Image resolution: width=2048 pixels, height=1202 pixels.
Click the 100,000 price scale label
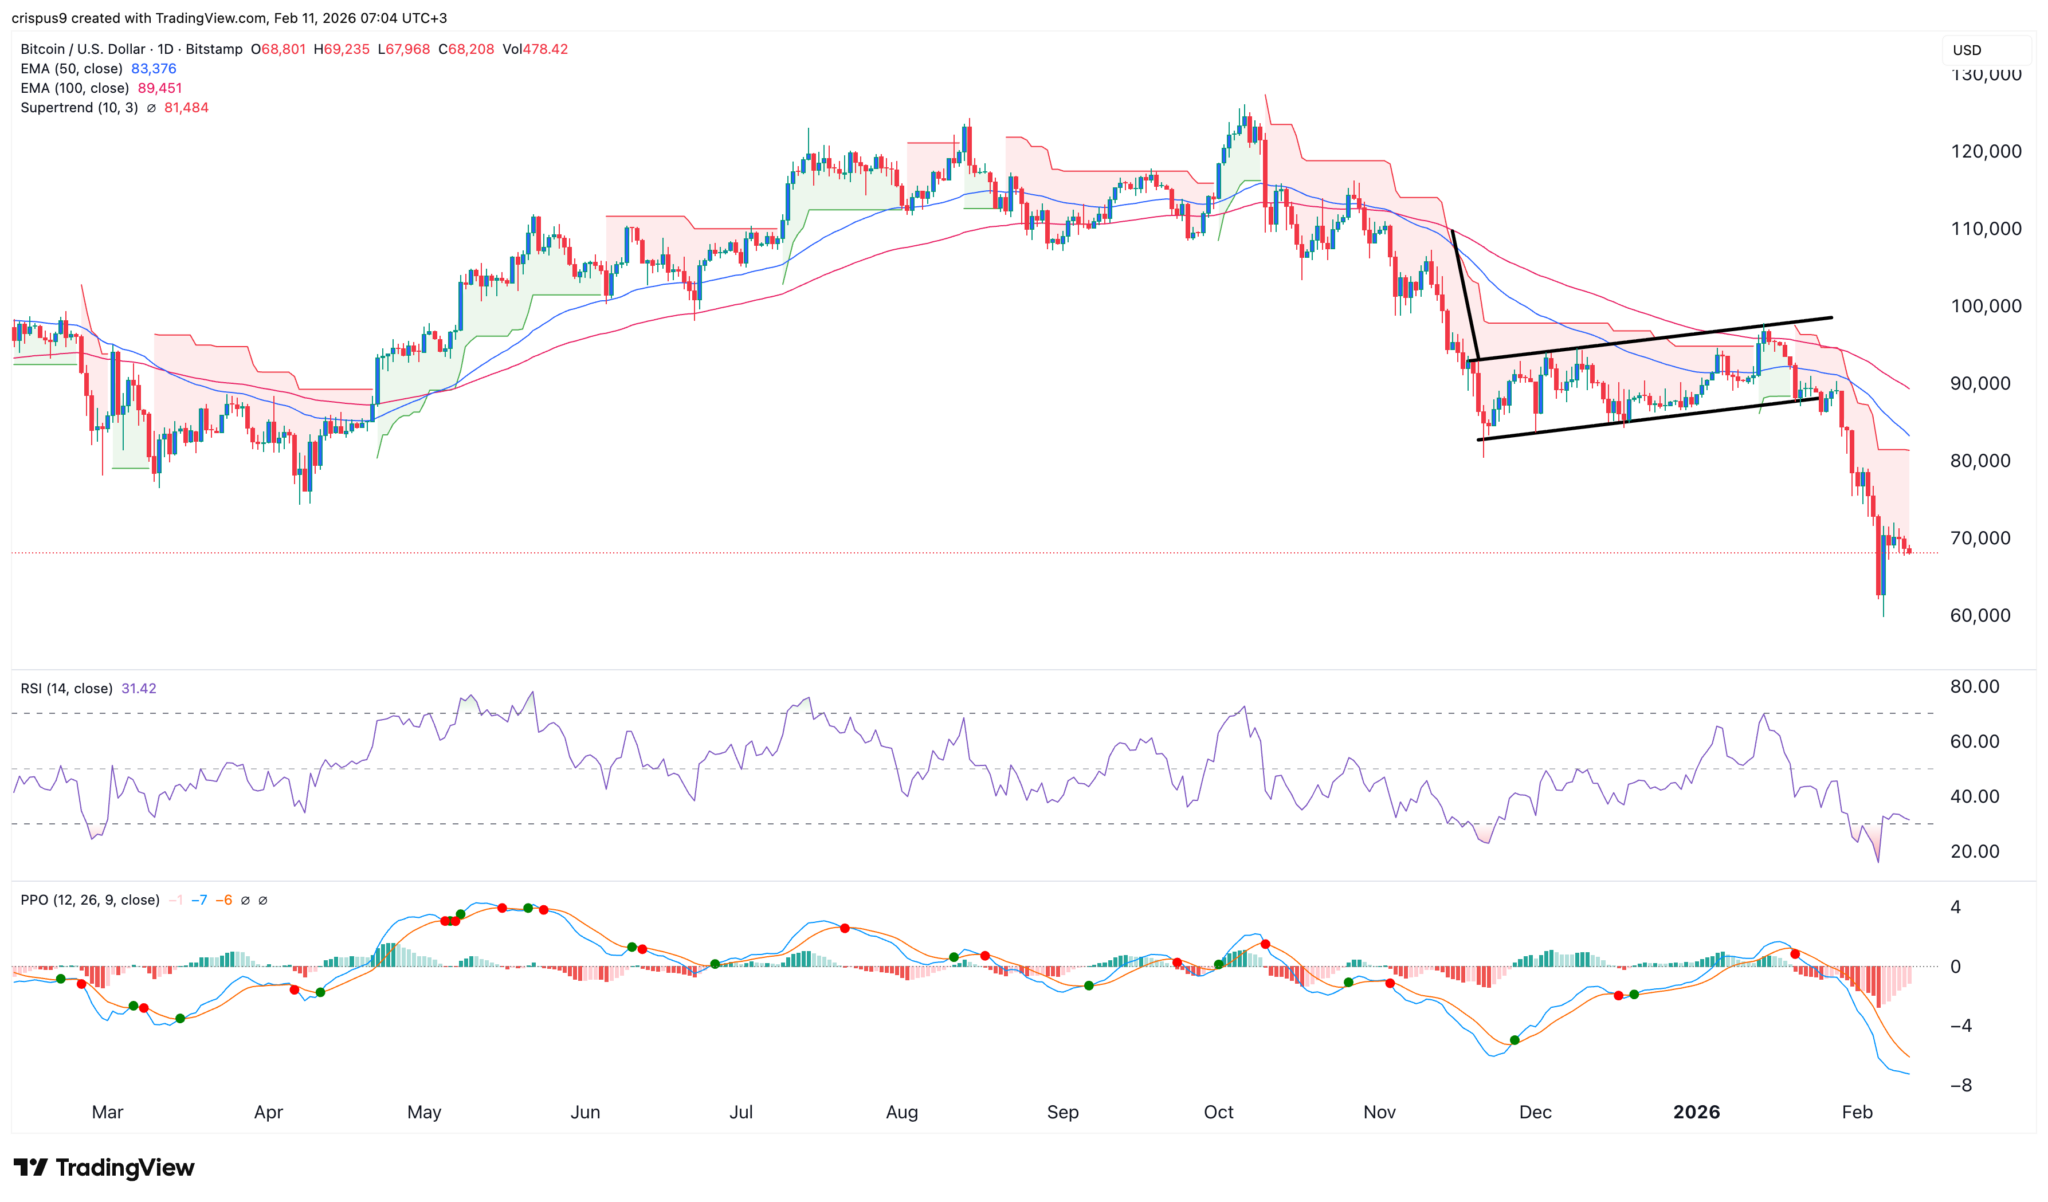(x=1985, y=306)
